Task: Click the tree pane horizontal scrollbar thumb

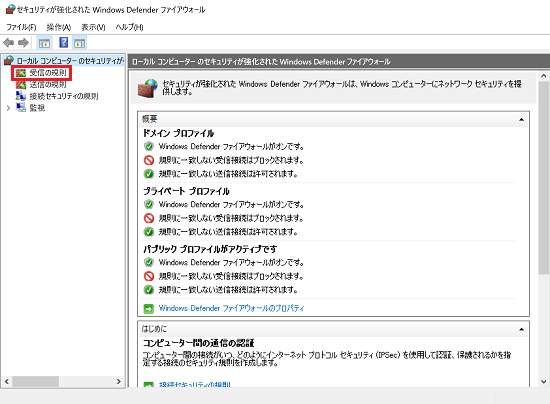Action: click(x=35, y=381)
